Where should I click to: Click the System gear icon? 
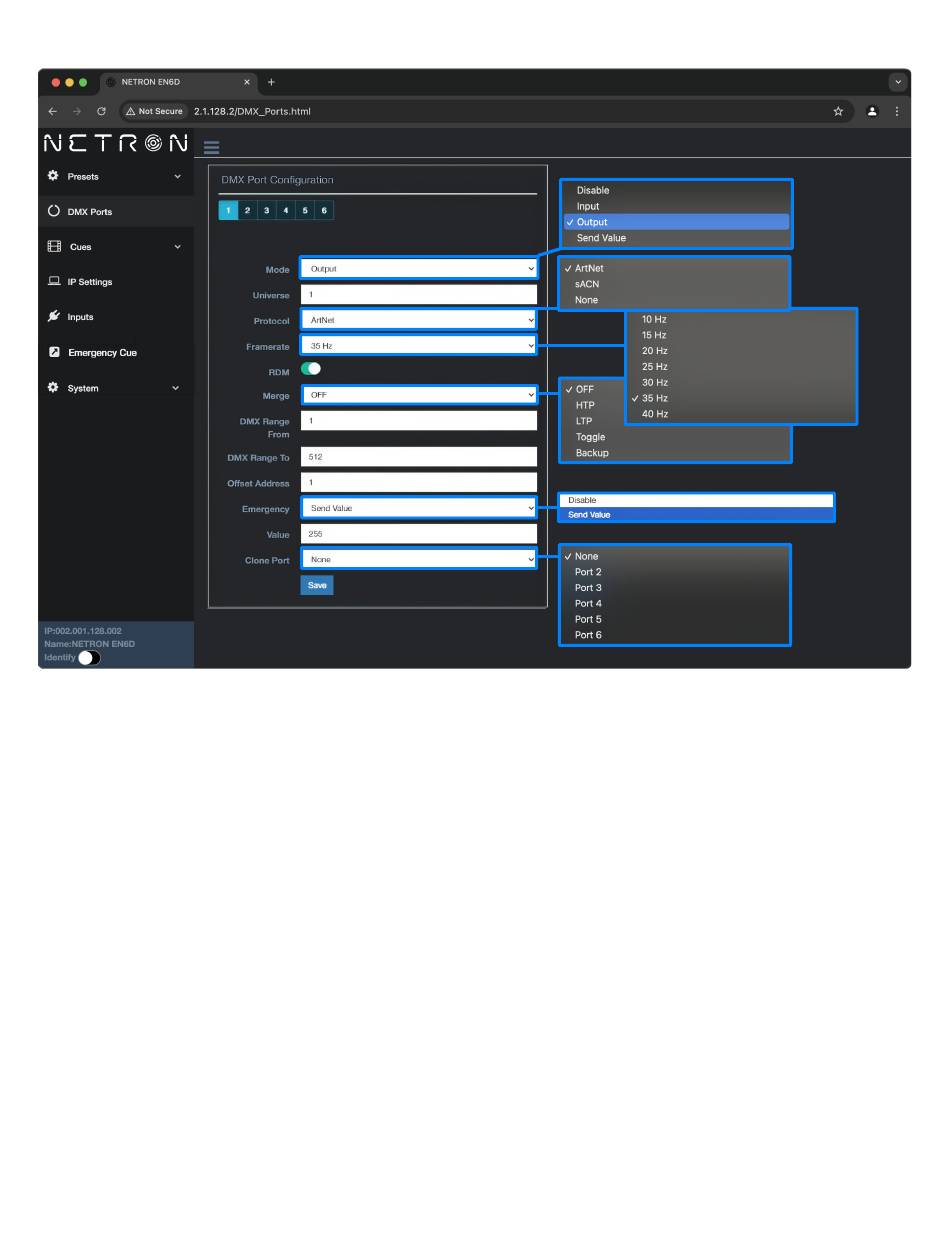point(53,388)
